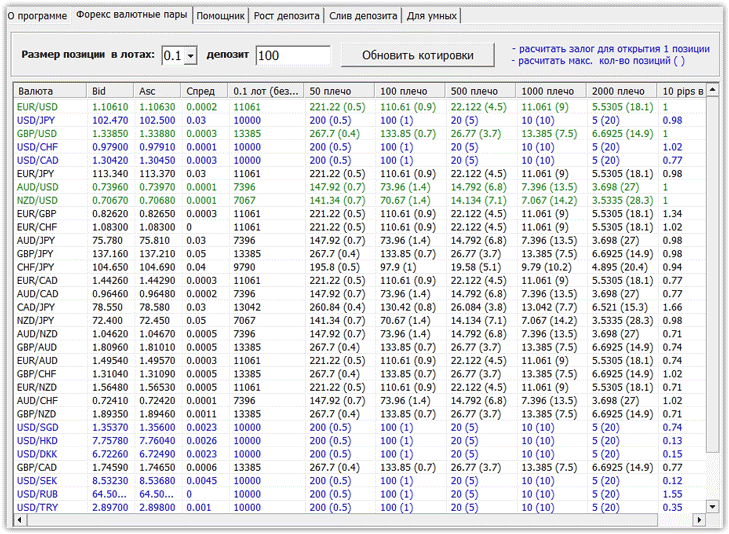Click the vertical scrollbar down arrow
729x534 pixels.
pos(712,506)
